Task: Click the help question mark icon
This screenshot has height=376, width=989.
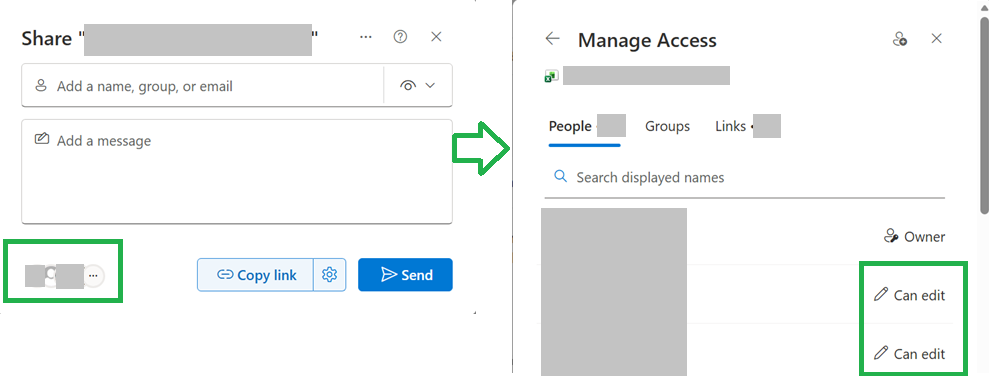Action: pos(400,37)
